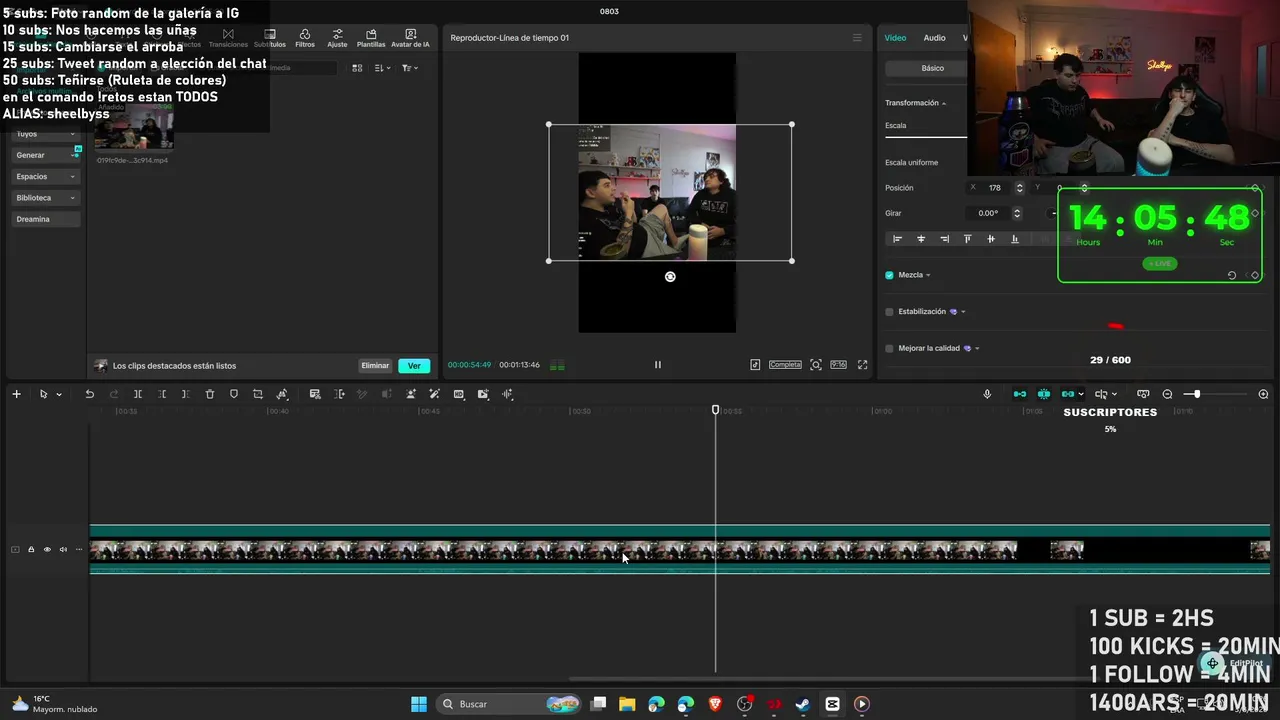1280x720 pixels.
Task: Pause the preview playback
Action: [x=657, y=365]
